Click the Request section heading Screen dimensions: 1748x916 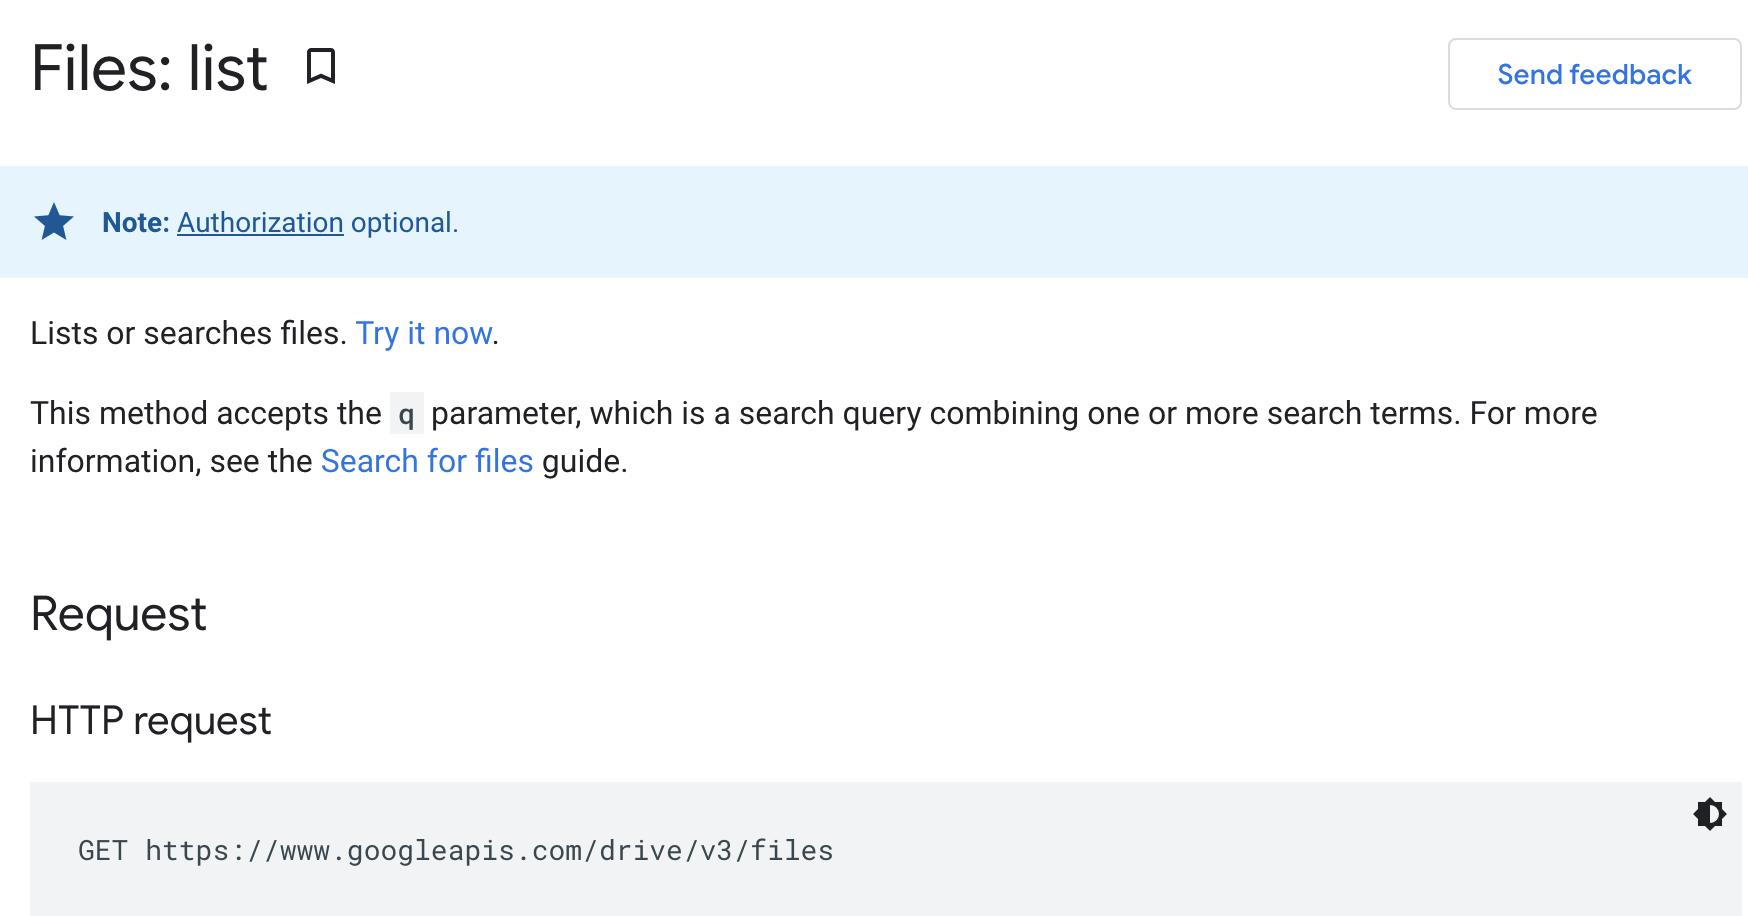(x=118, y=613)
